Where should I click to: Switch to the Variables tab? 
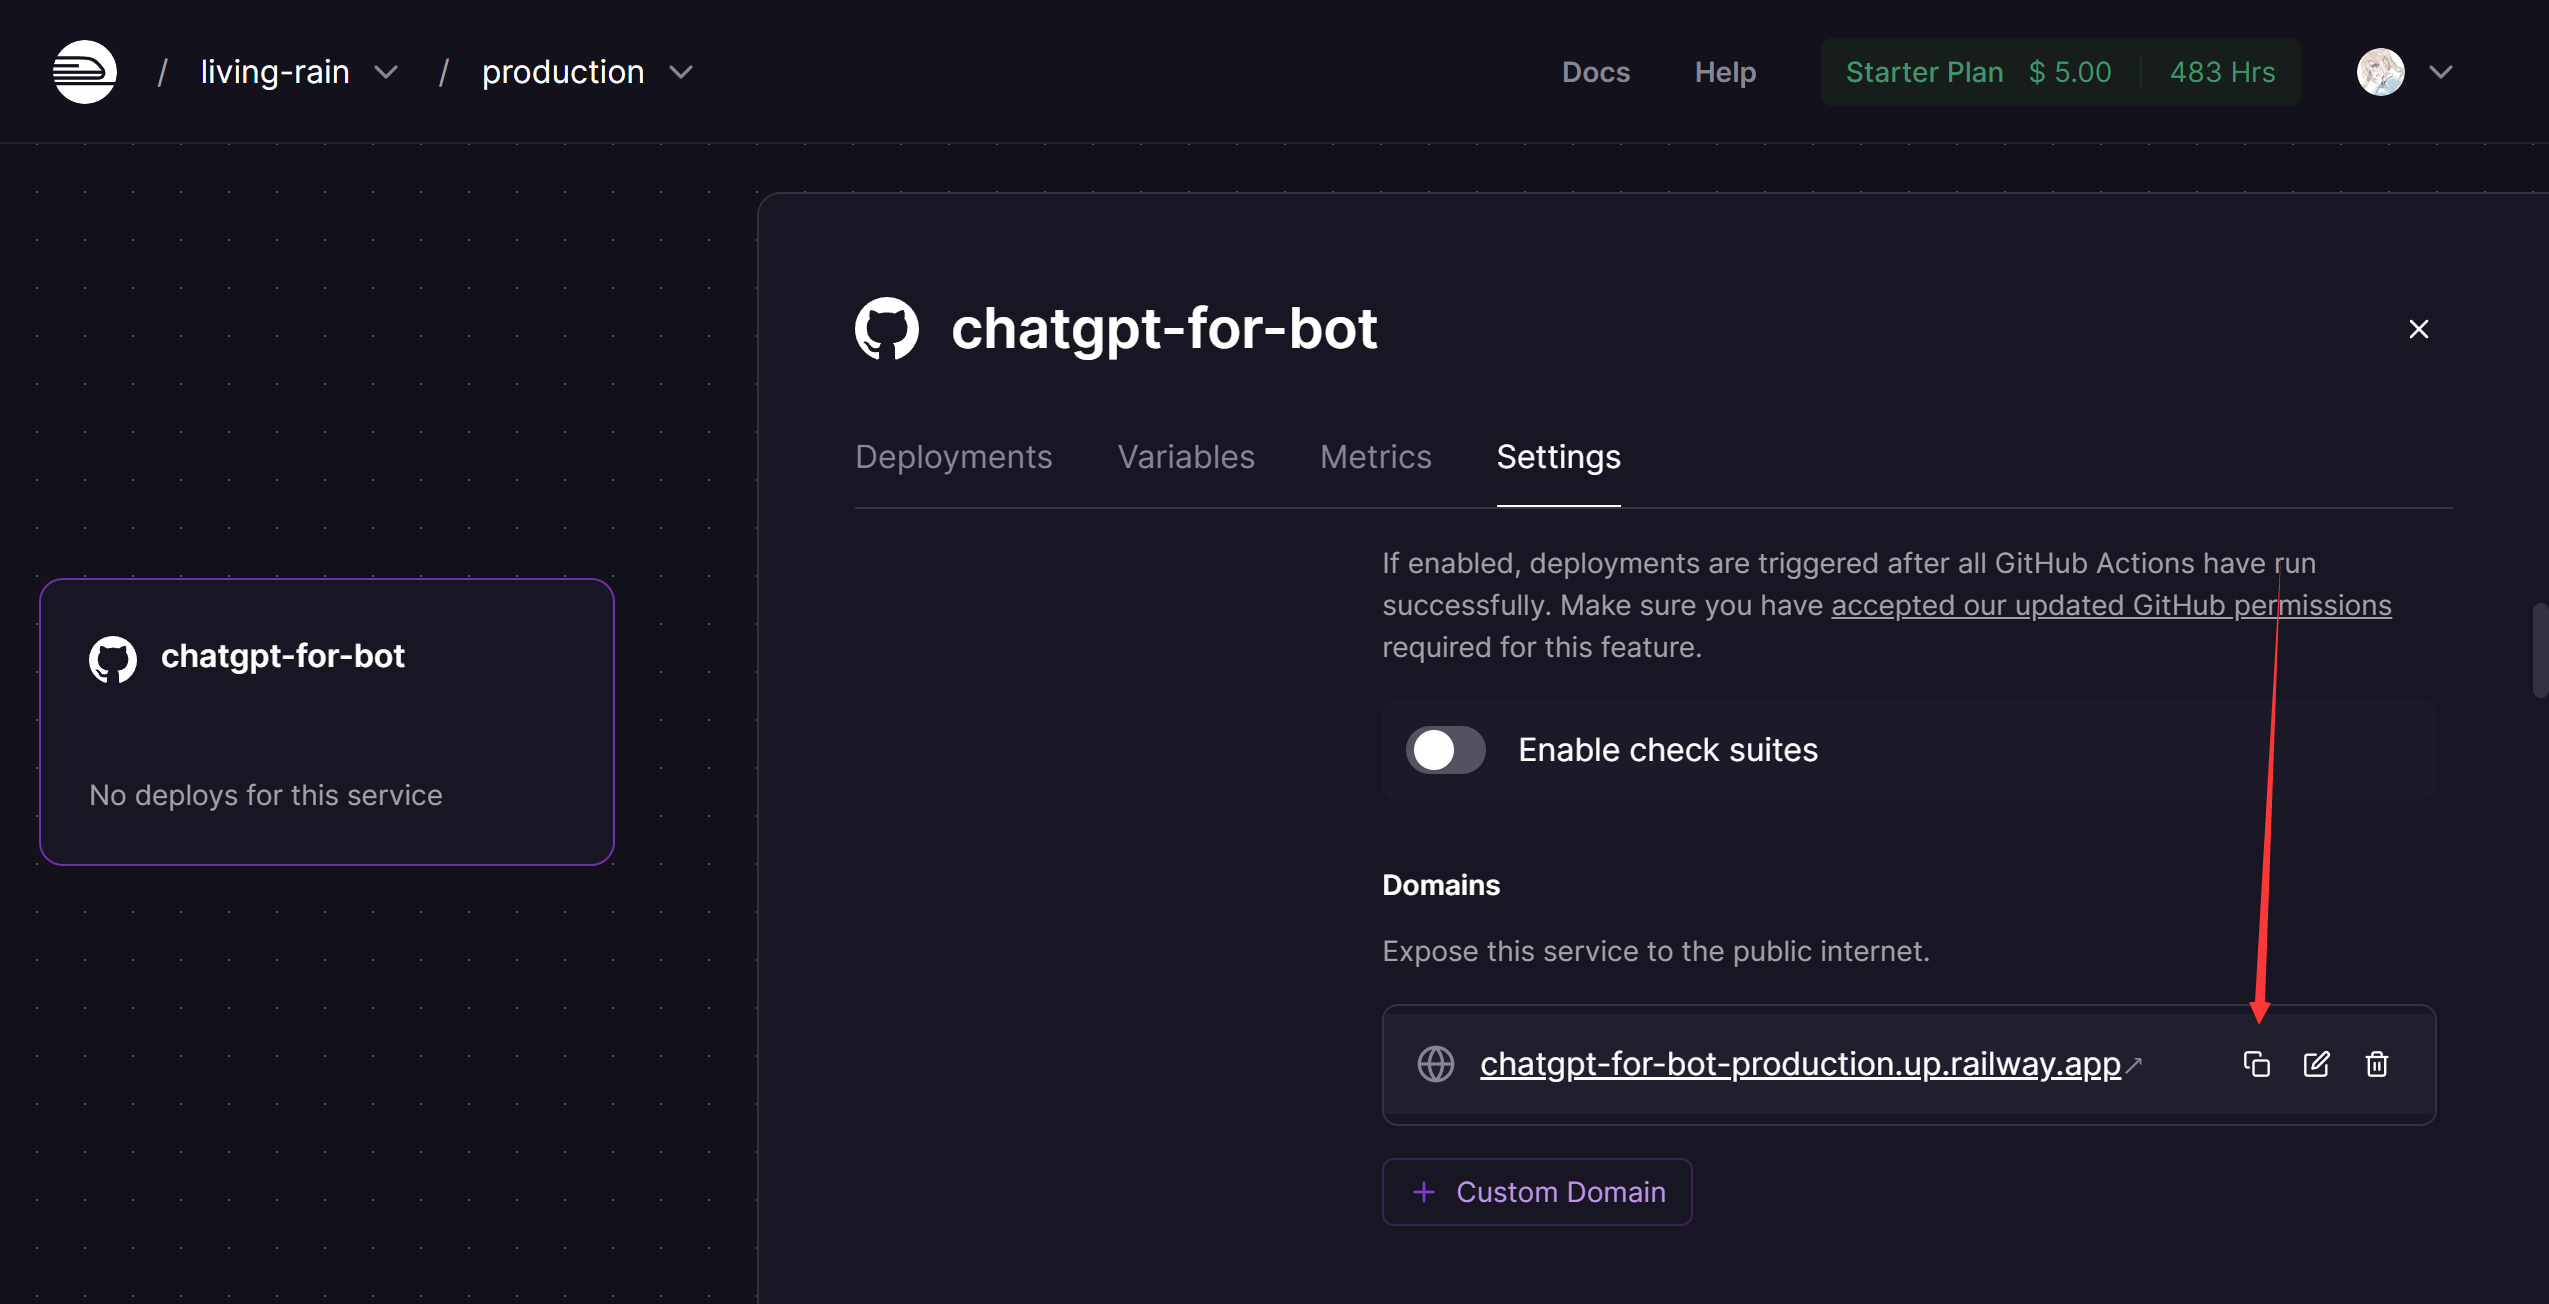pos(1186,457)
